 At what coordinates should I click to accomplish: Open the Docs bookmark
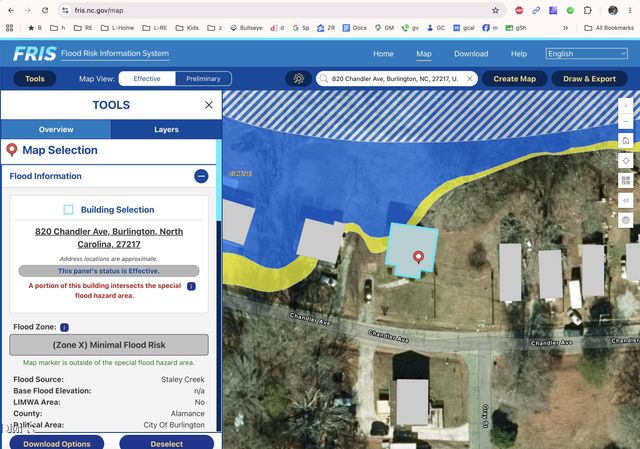tap(354, 28)
